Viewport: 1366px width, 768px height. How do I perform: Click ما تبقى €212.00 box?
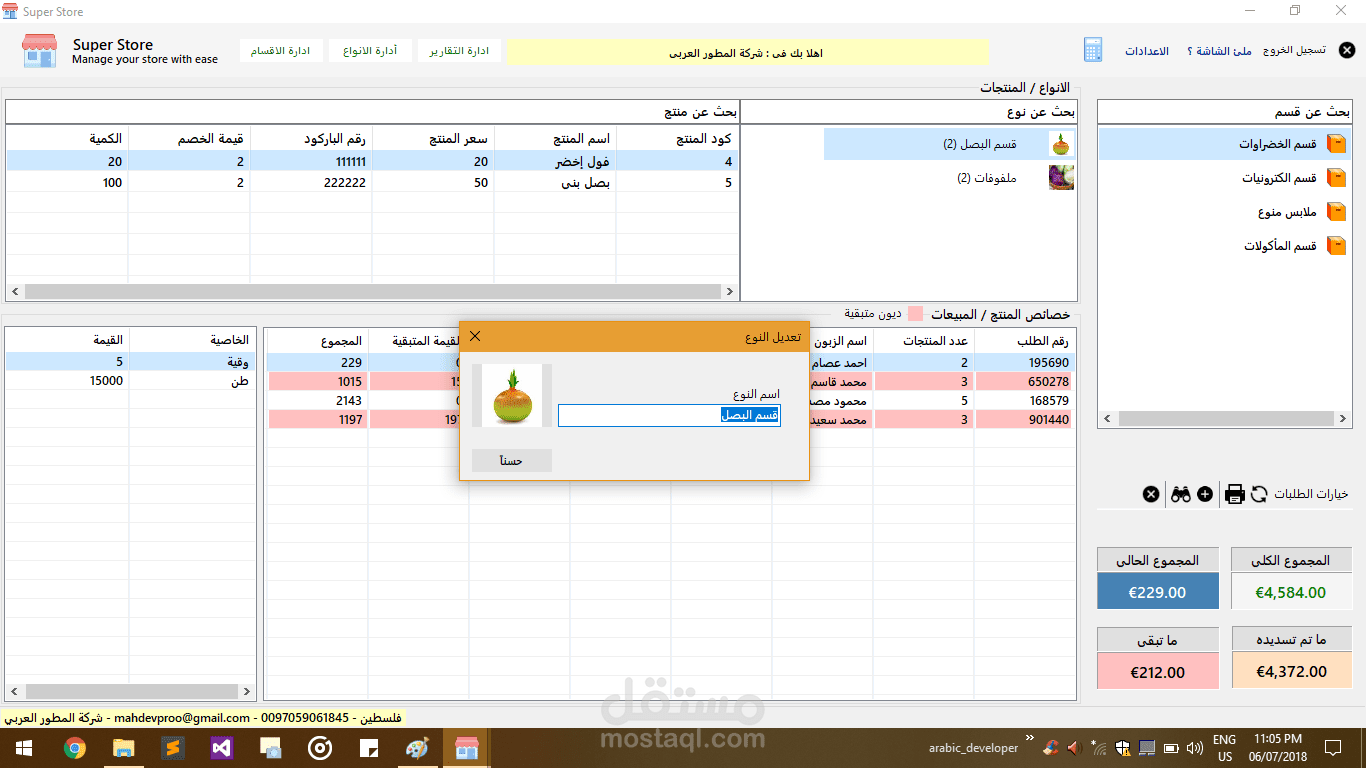(x=1157, y=671)
